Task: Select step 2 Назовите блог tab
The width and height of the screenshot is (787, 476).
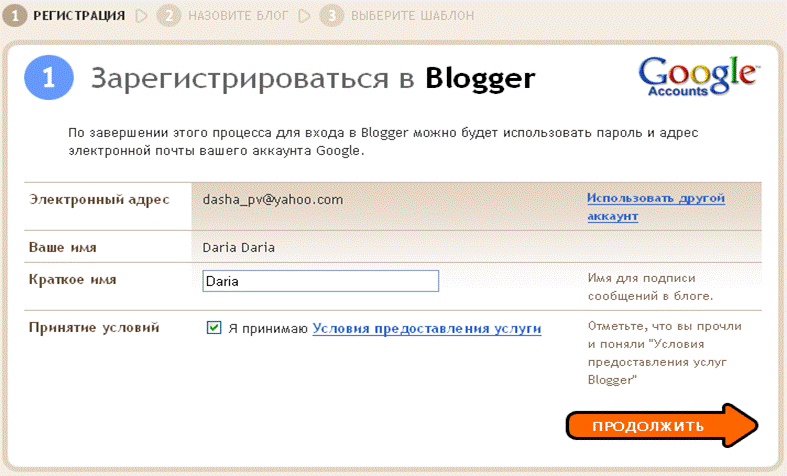Action: click(x=223, y=16)
